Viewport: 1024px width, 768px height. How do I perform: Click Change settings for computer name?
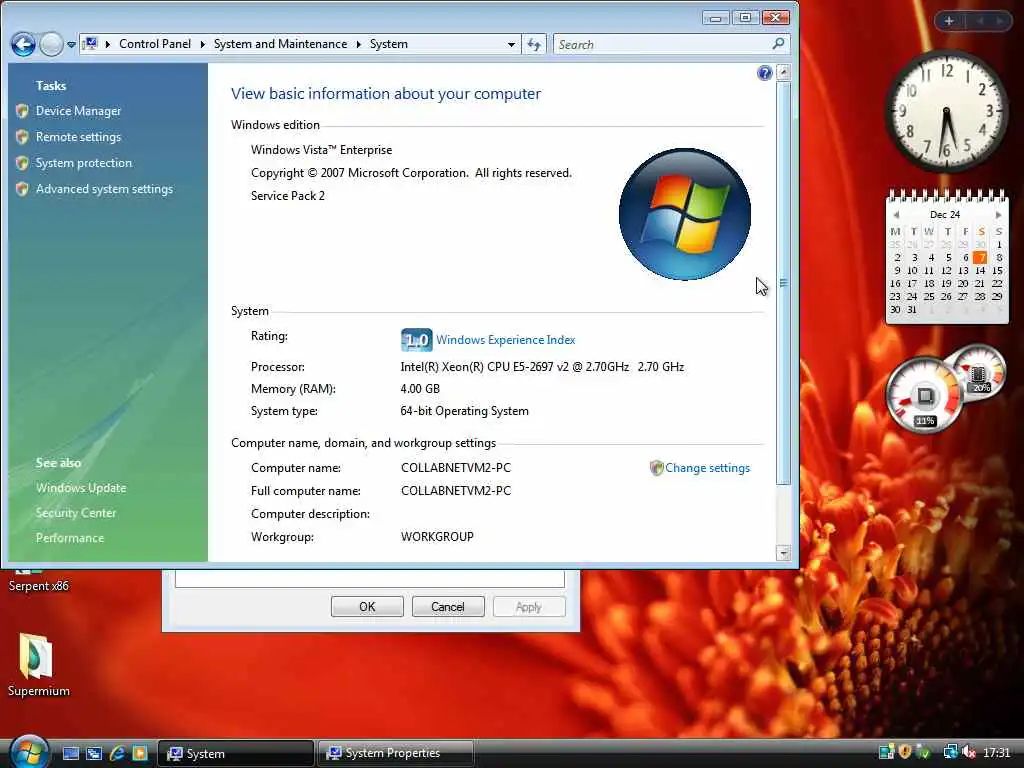(707, 468)
